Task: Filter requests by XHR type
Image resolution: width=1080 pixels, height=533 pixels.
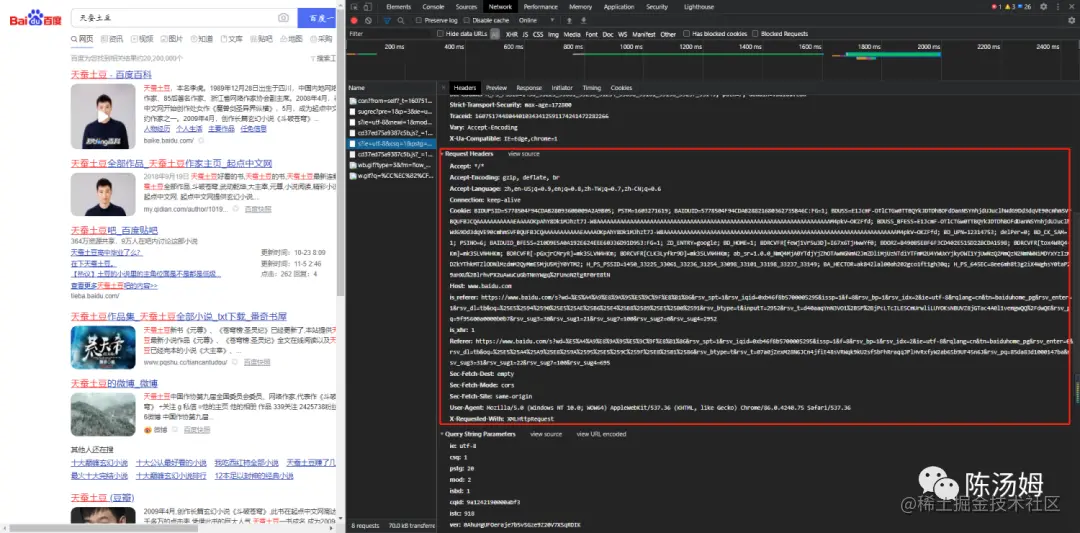Action: click(x=512, y=34)
